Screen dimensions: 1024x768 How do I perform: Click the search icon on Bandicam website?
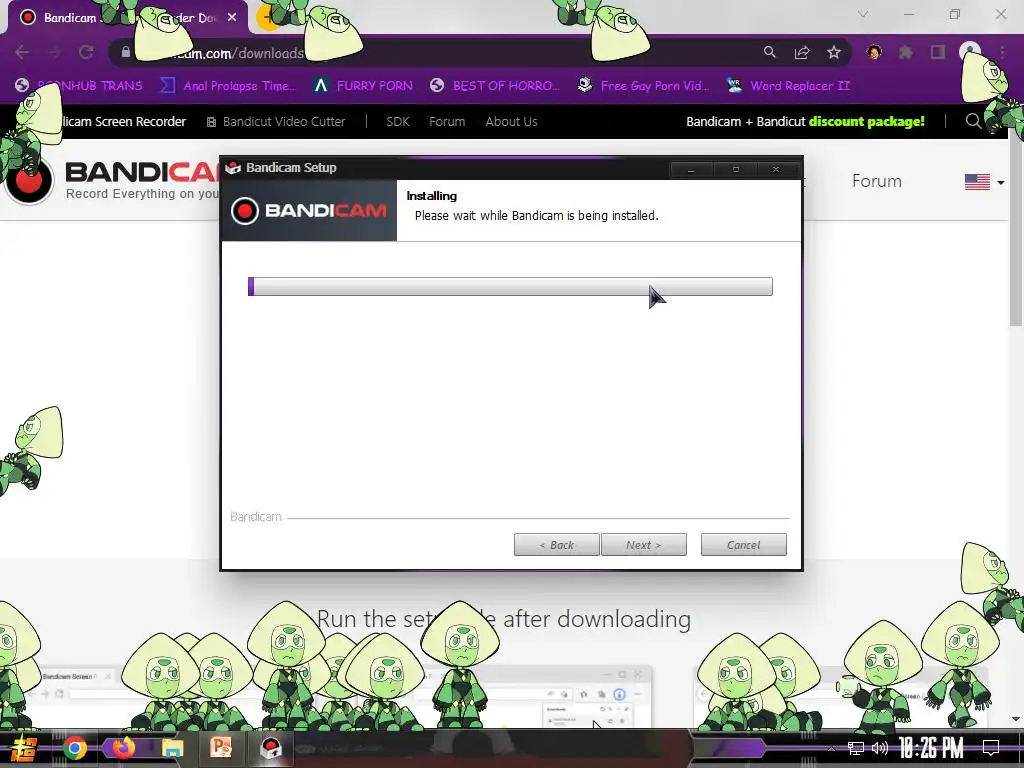tap(973, 121)
